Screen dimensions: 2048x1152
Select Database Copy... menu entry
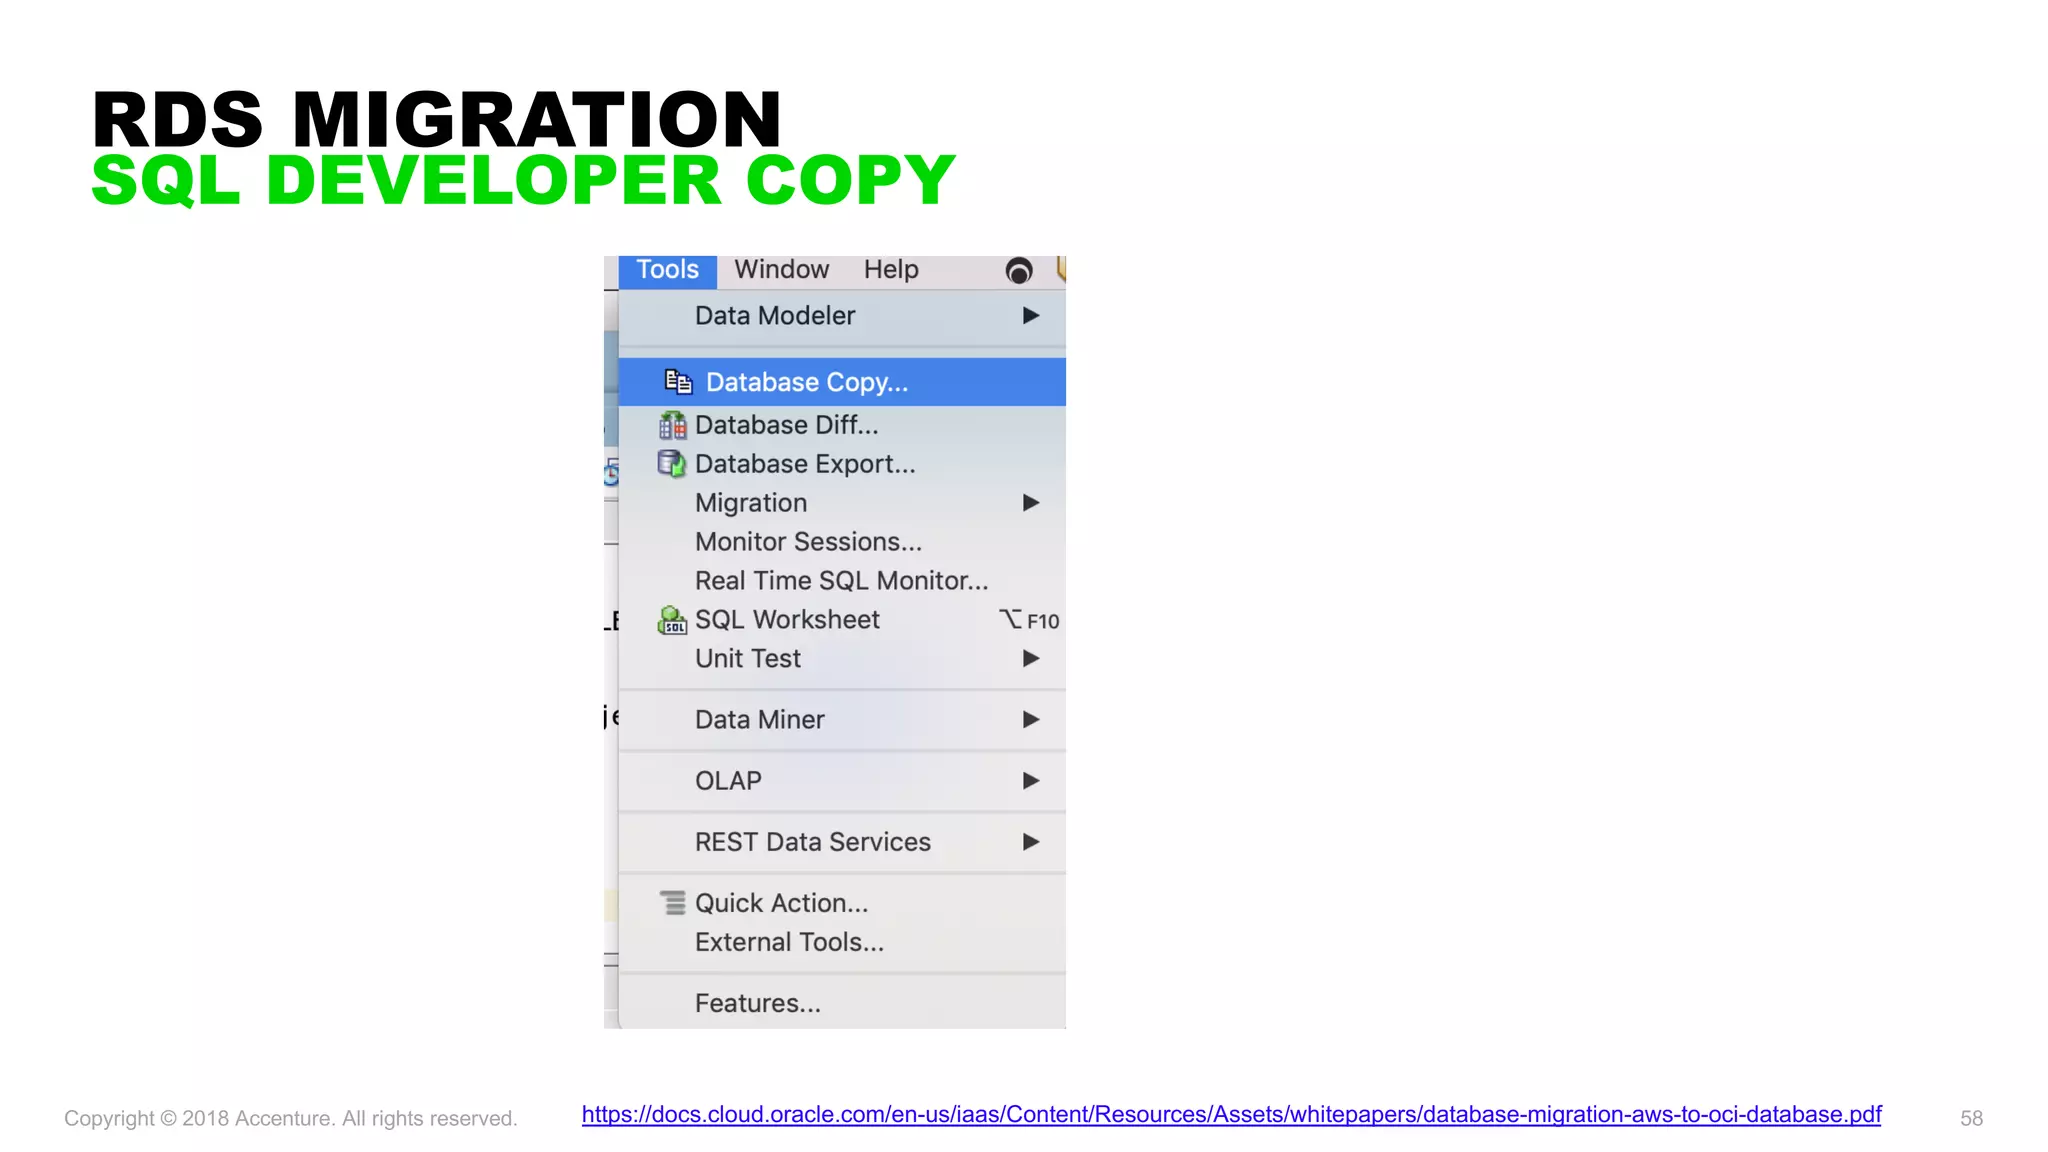coord(842,382)
